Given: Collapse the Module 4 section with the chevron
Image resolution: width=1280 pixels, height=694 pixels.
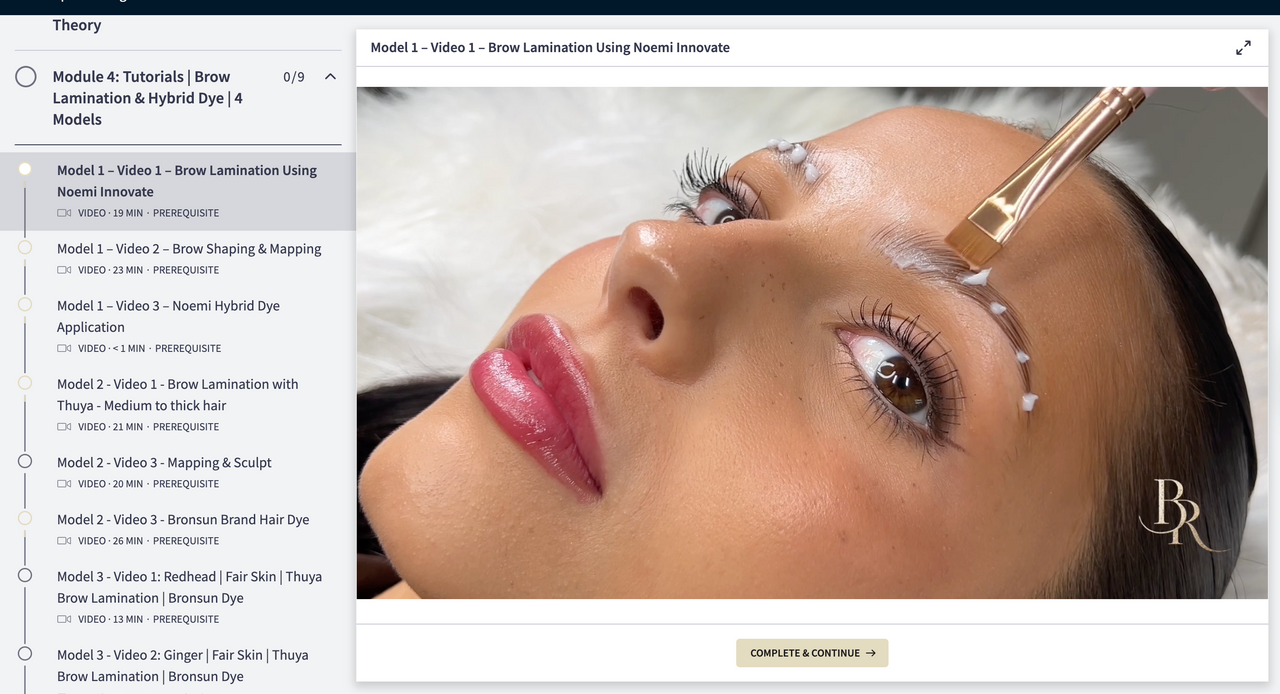Looking at the screenshot, I should [330, 77].
